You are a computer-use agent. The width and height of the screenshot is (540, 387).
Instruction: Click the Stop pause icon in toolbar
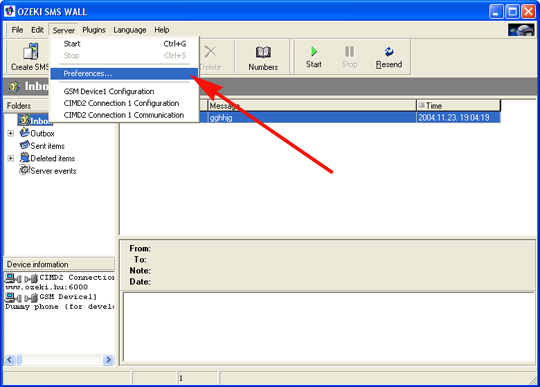[x=349, y=52]
